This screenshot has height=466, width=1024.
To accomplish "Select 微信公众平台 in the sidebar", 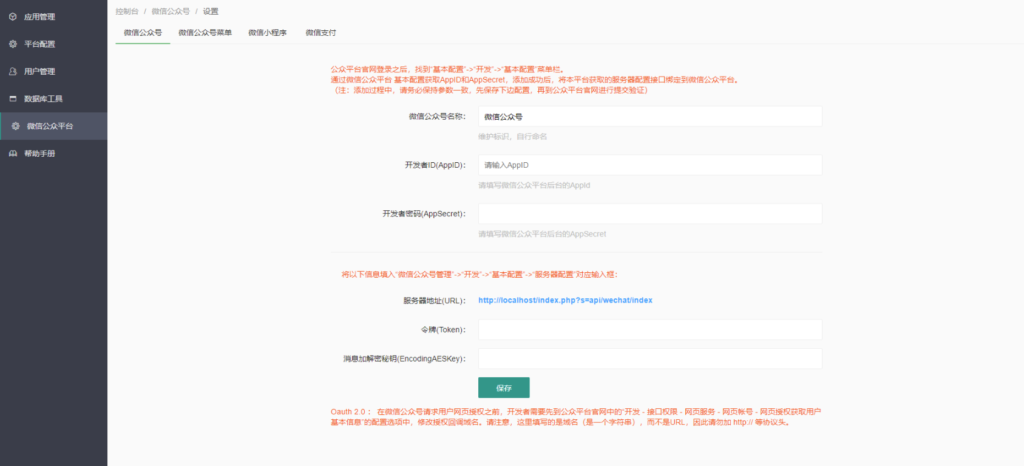I will click(x=54, y=126).
